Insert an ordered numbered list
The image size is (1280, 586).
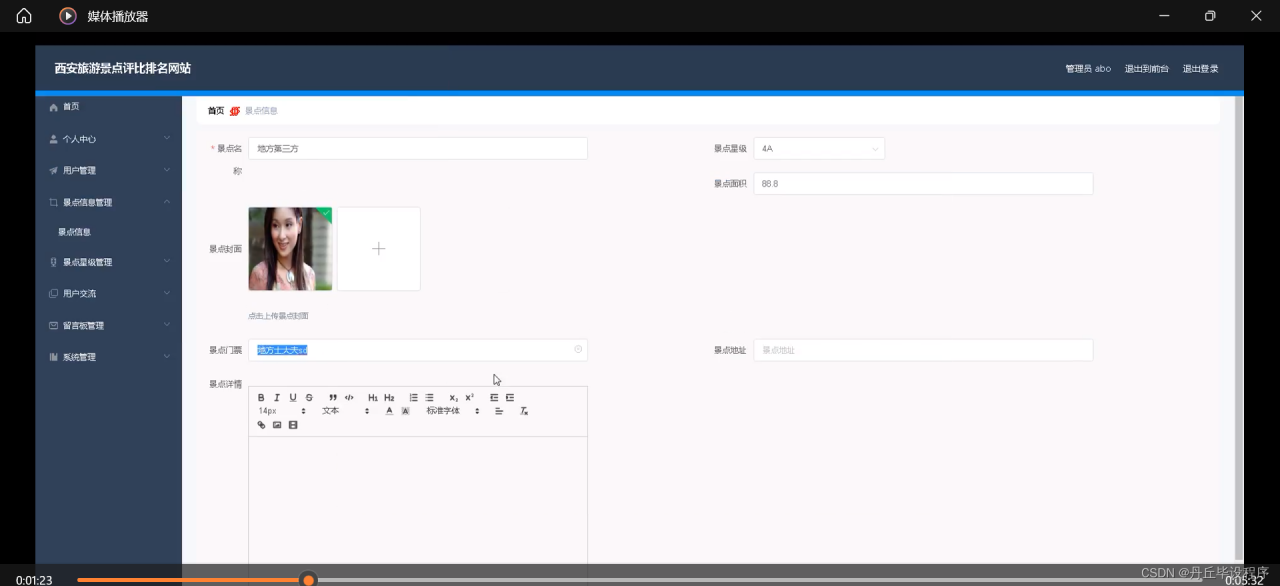[413, 398]
